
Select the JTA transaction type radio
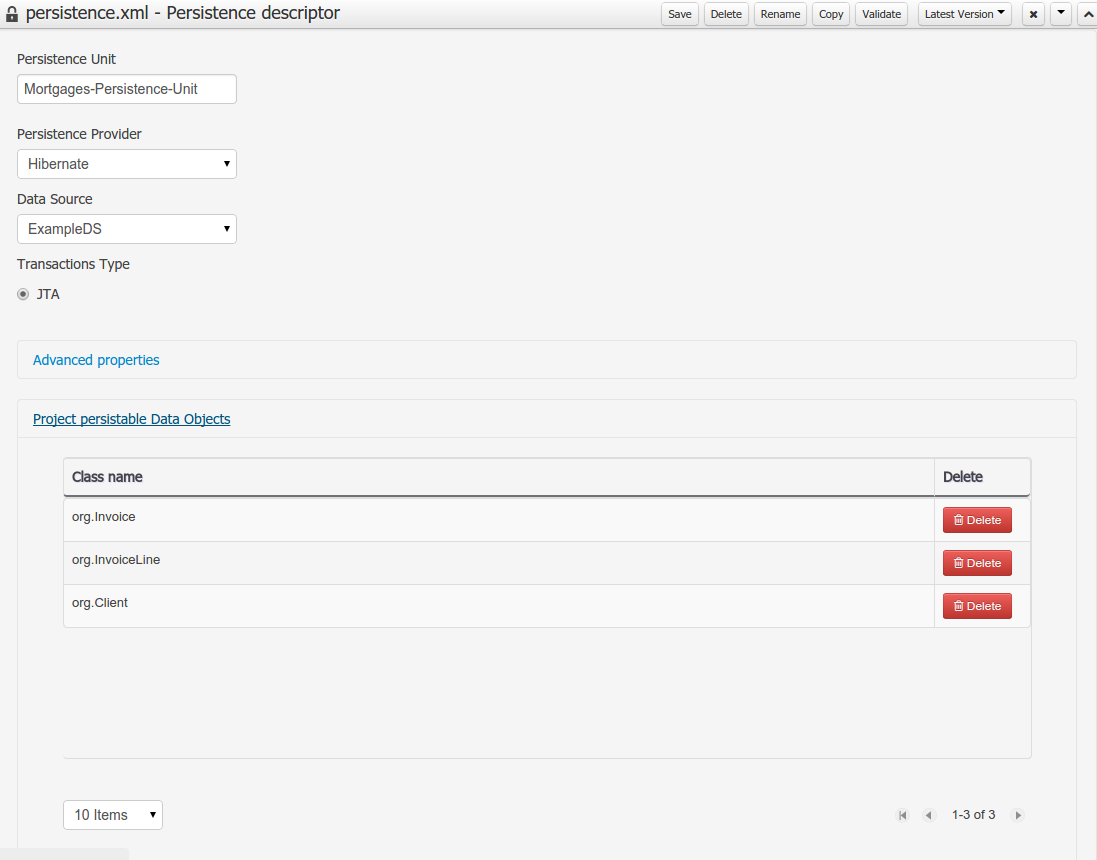point(24,294)
